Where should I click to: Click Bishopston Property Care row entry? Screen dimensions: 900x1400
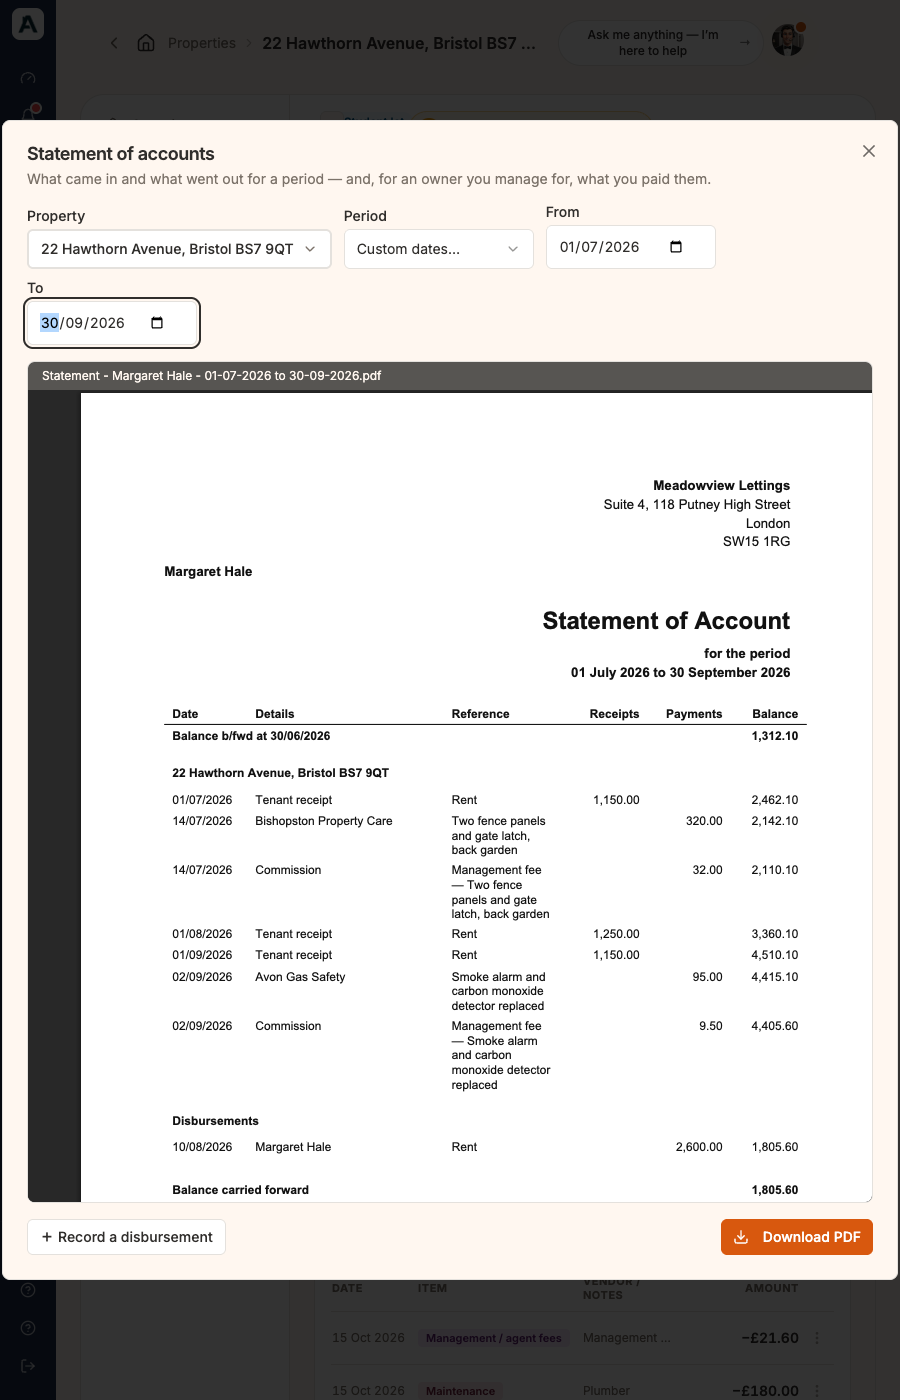324,821
